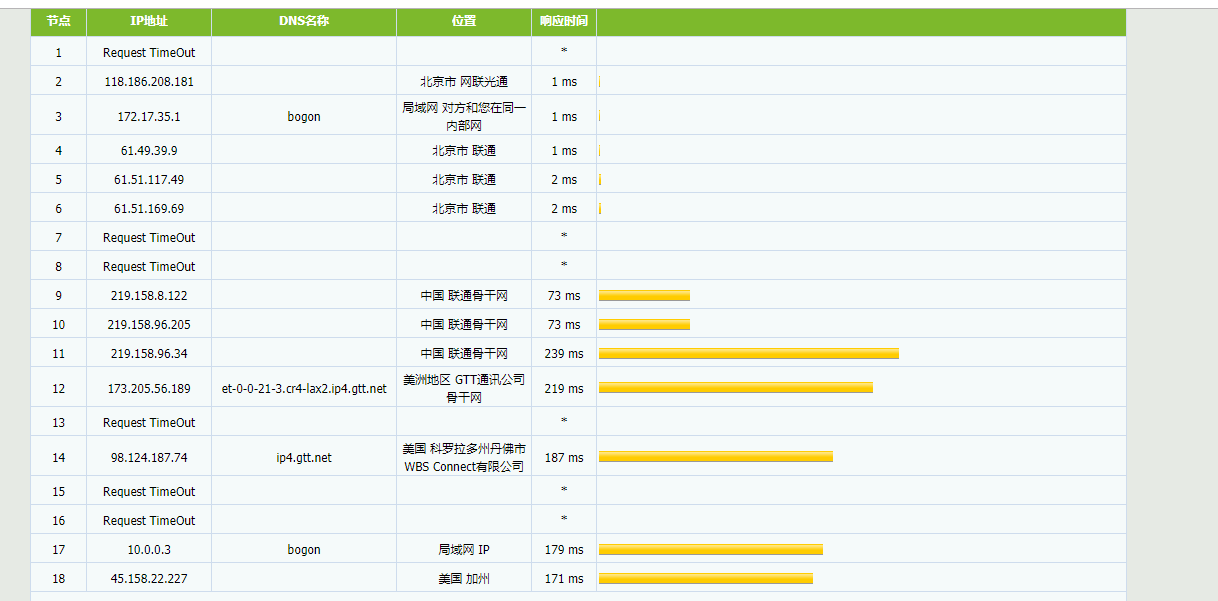Click the latency bar for row 12

(736, 388)
